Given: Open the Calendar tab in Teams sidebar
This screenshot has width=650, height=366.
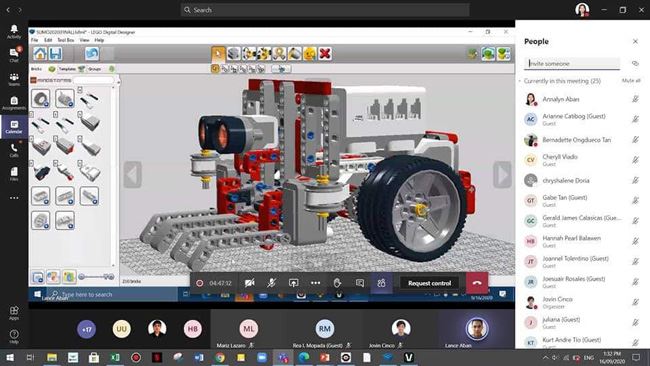Looking at the screenshot, I should pos(14,126).
